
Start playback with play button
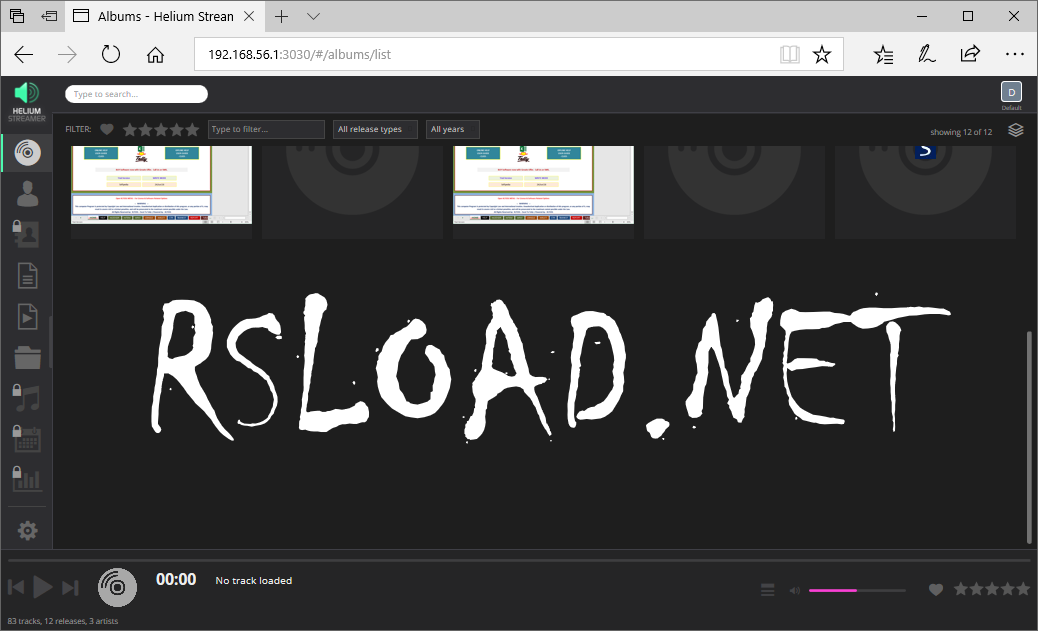click(x=42, y=587)
